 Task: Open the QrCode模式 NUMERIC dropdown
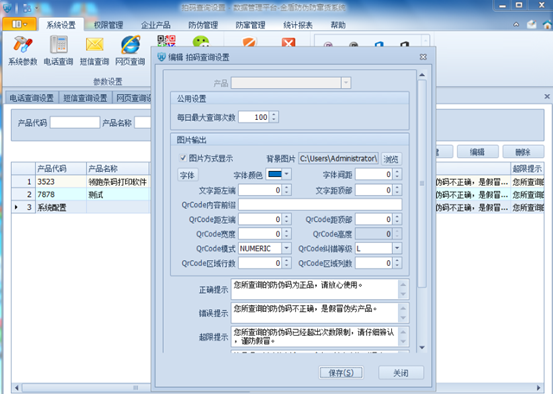coord(286,248)
